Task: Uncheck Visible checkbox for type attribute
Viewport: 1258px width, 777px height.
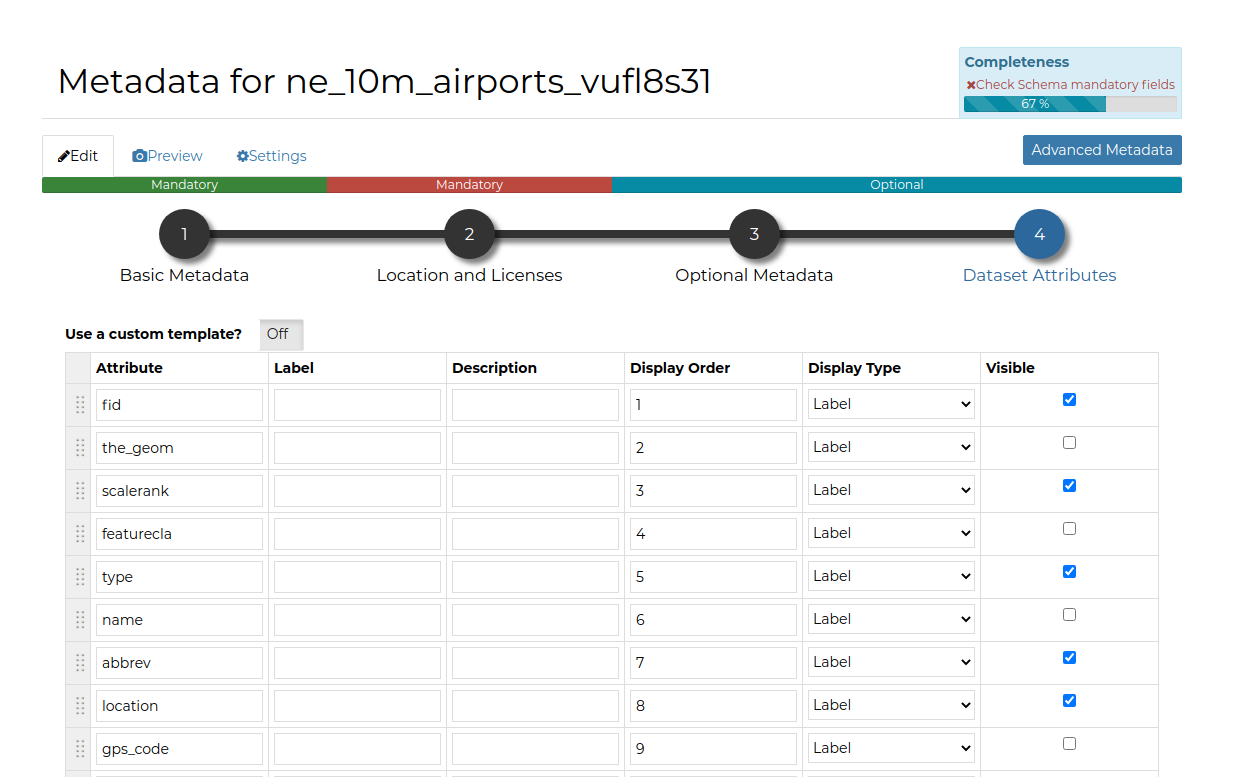Action: coord(1069,571)
